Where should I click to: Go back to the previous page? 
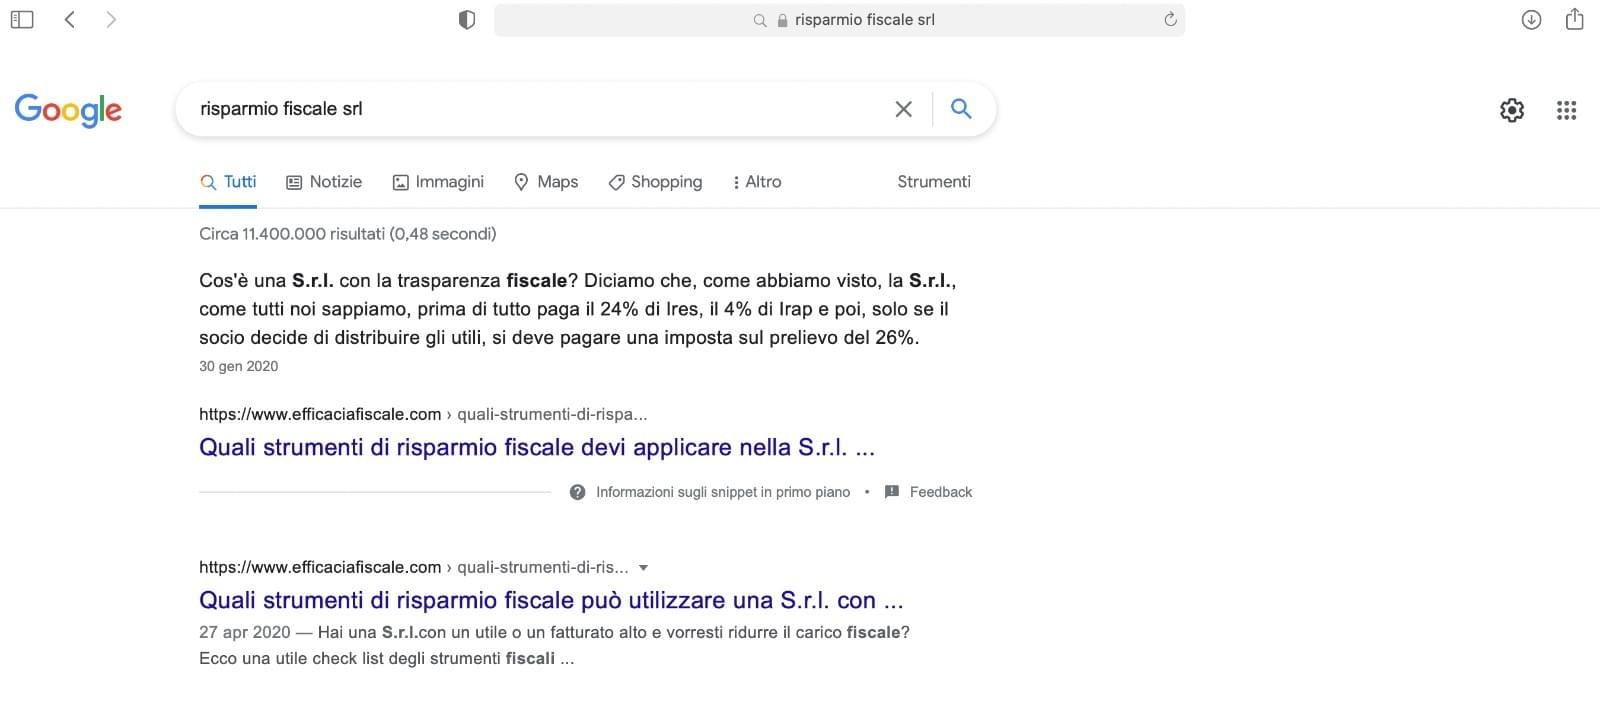70,19
